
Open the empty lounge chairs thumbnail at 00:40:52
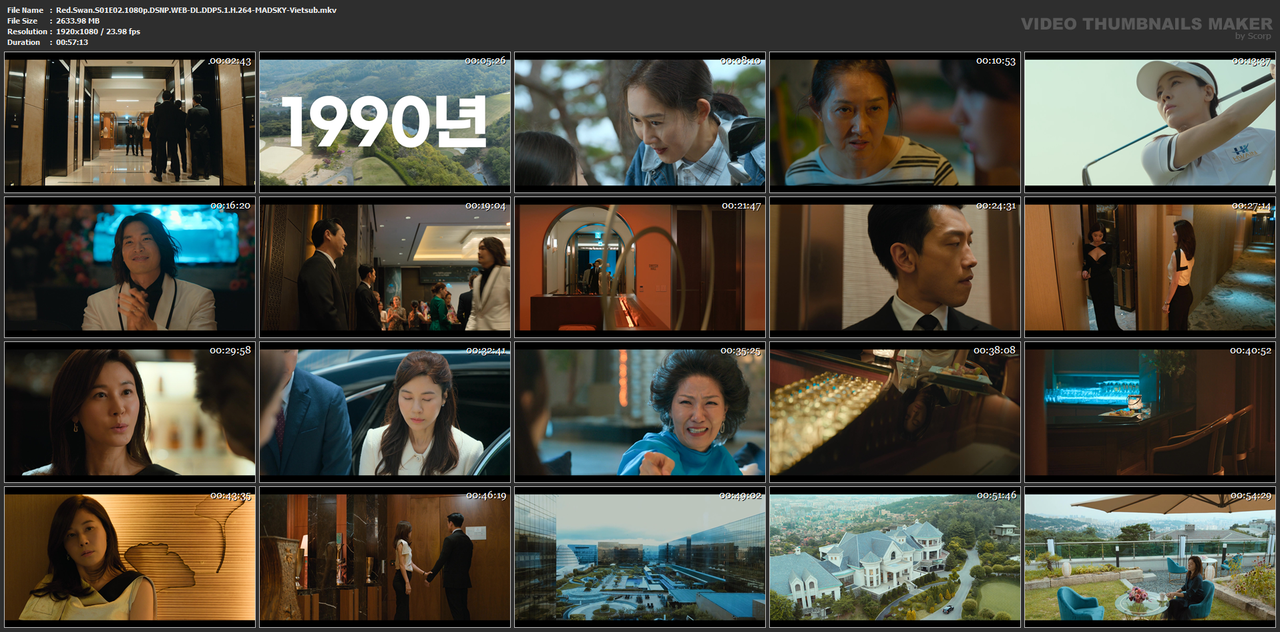click(1150, 412)
